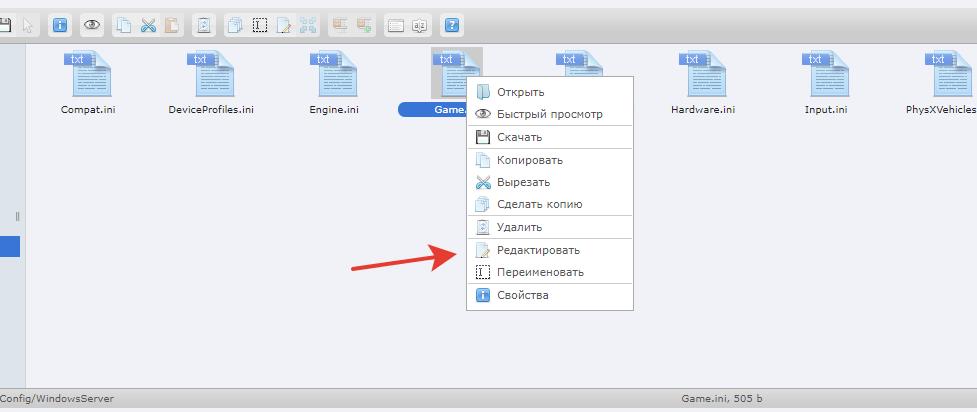The width and height of the screenshot is (977, 412).
Task: Choose Быстрый просмотр in the context menu
Action: (550, 115)
